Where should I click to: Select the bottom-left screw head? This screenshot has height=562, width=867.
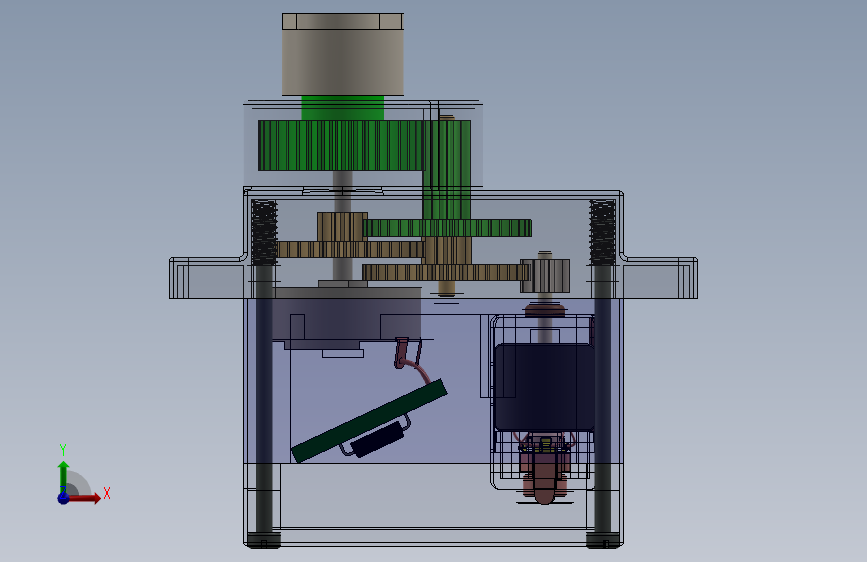[263, 540]
